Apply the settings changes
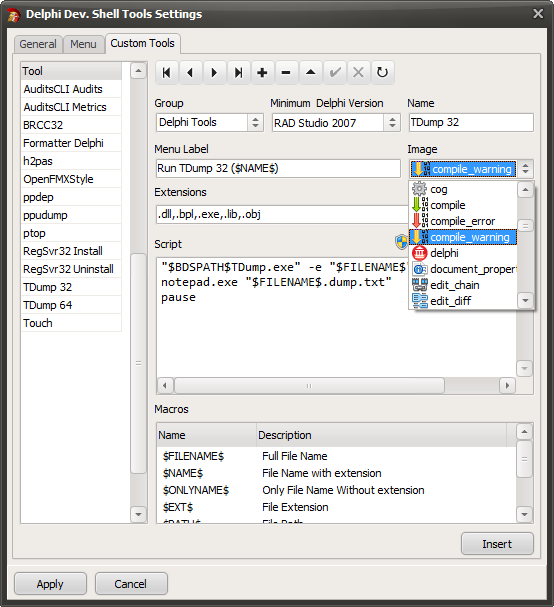 click(x=50, y=584)
